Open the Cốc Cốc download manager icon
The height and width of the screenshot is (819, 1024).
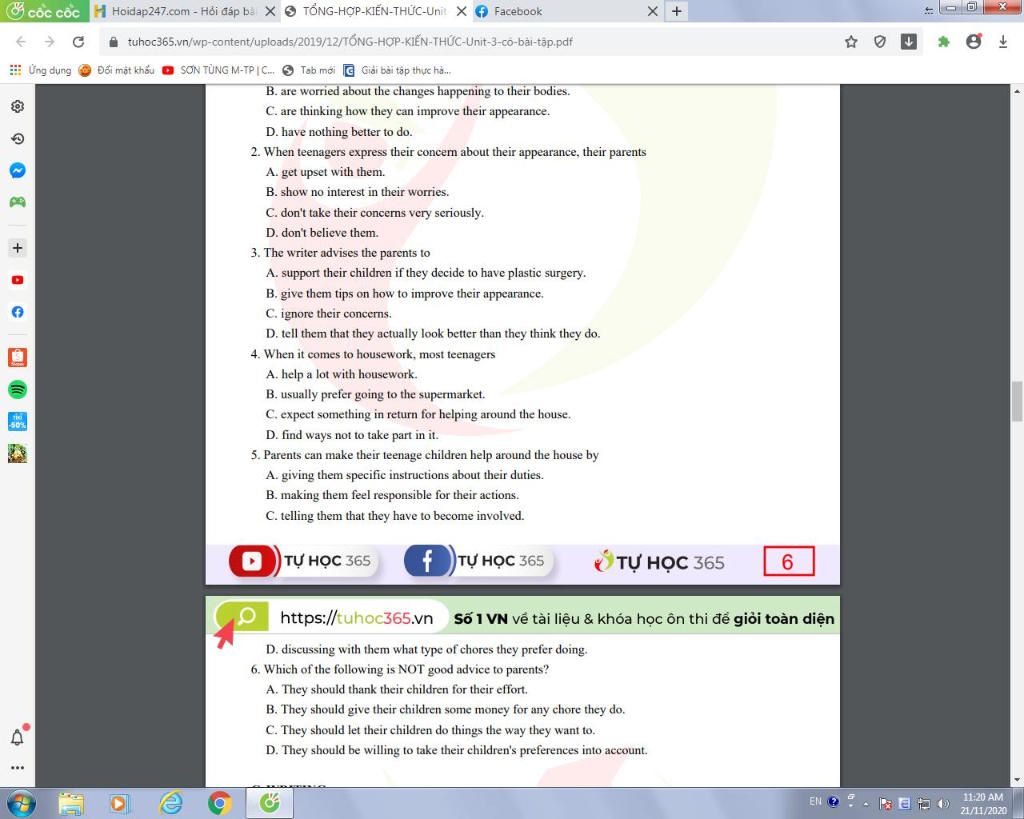click(909, 42)
